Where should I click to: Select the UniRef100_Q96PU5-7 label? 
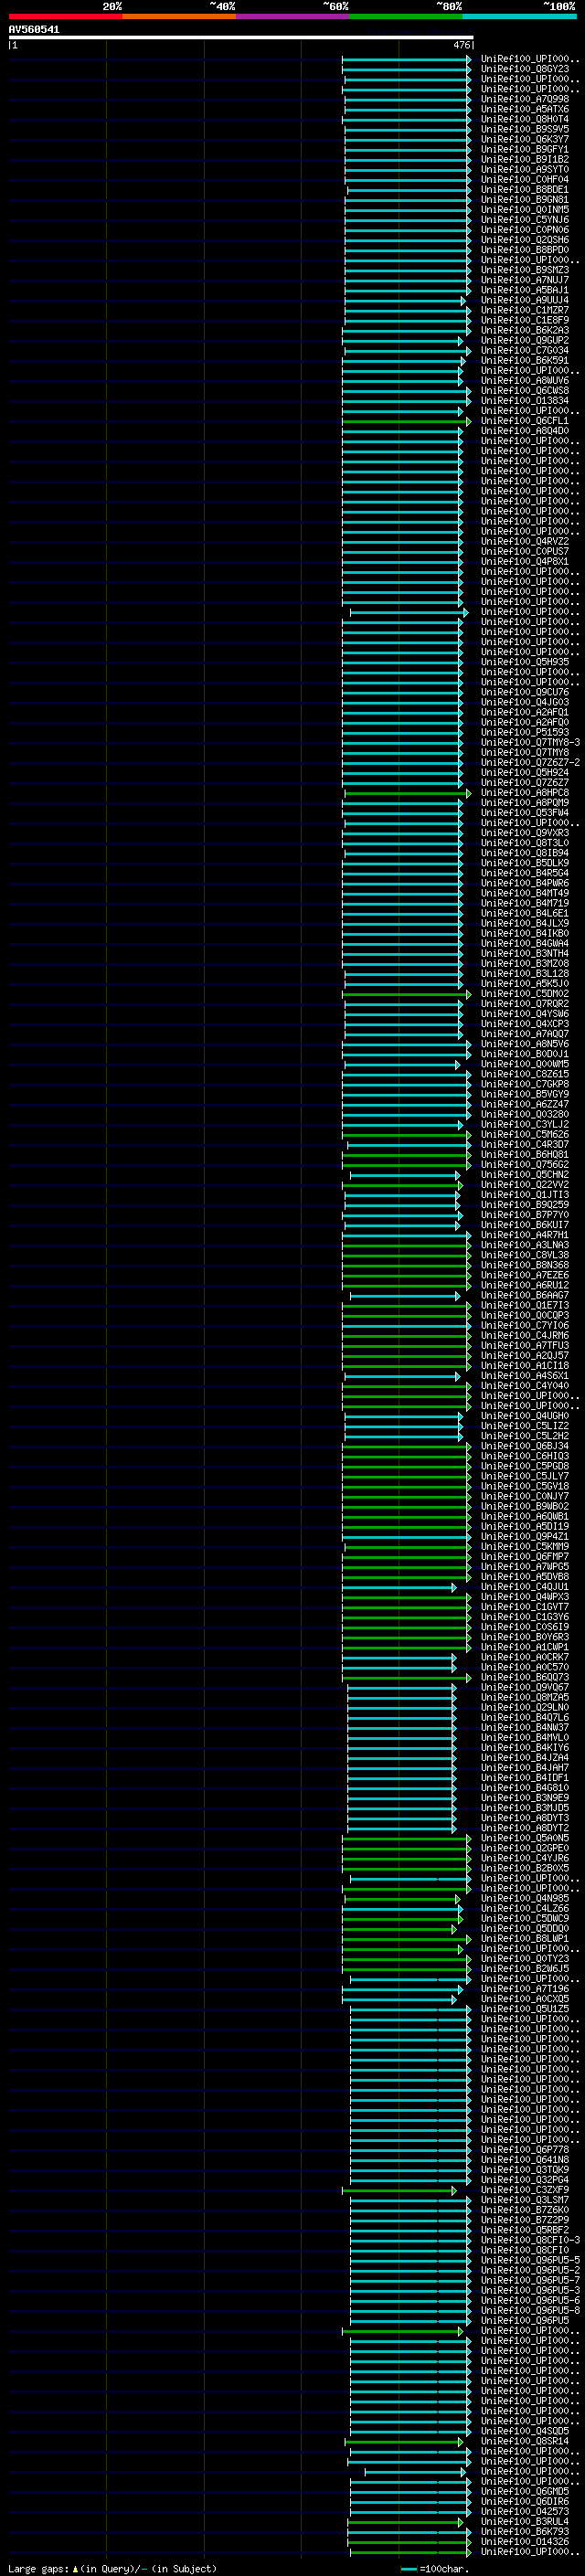(x=530, y=2280)
